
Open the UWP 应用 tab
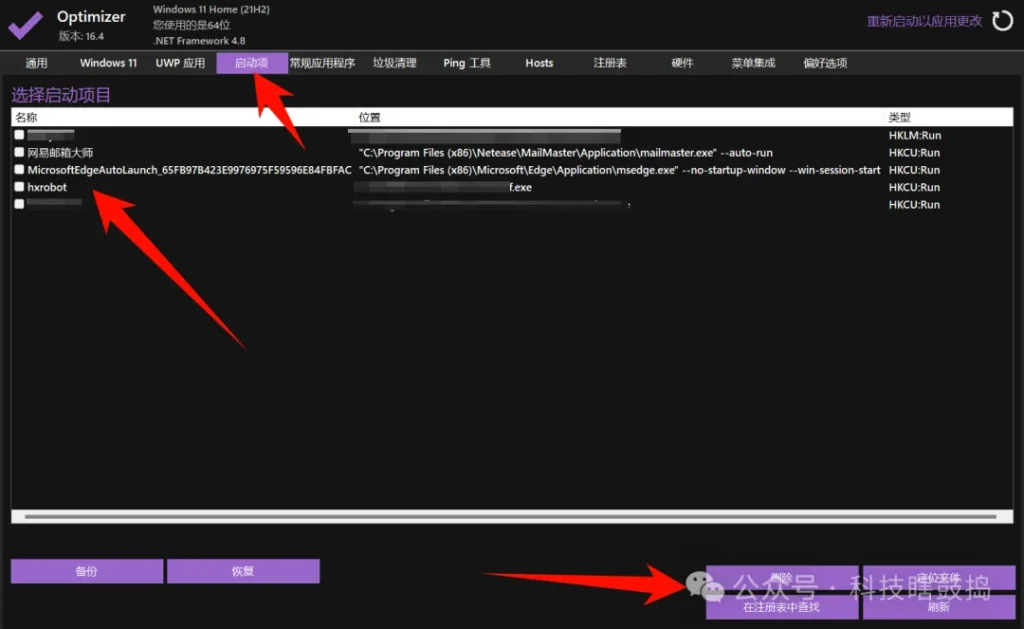point(180,63)
